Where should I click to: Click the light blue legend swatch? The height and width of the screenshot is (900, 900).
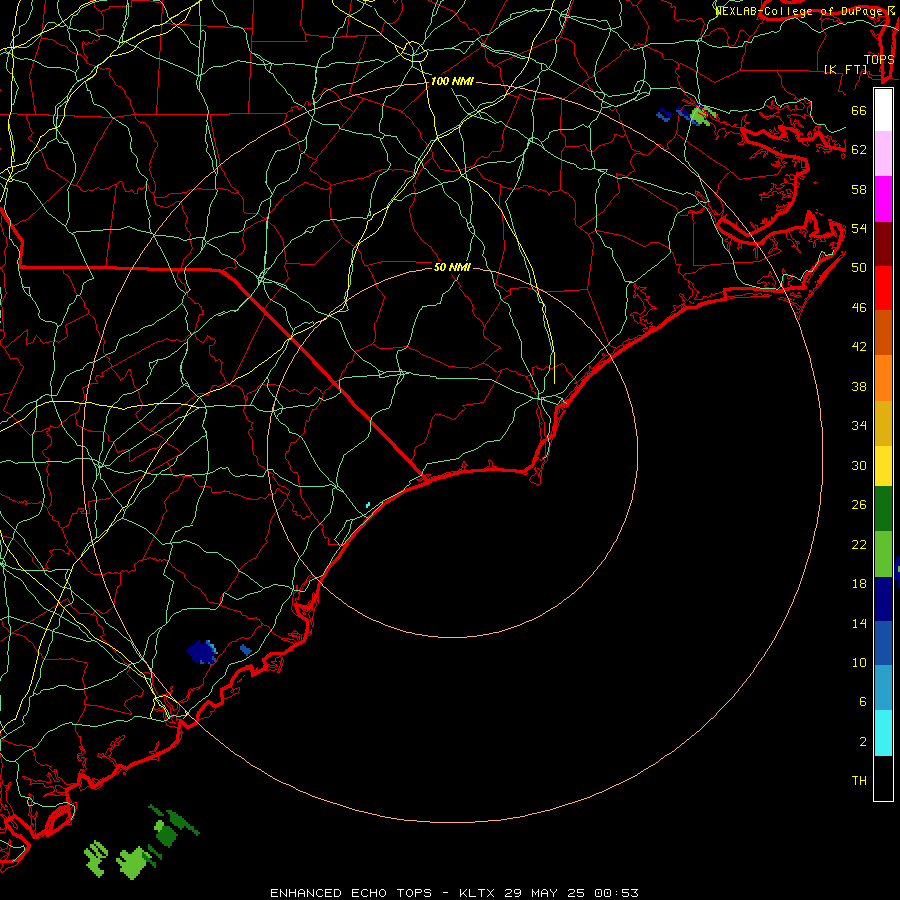click(x=883, y=688)
